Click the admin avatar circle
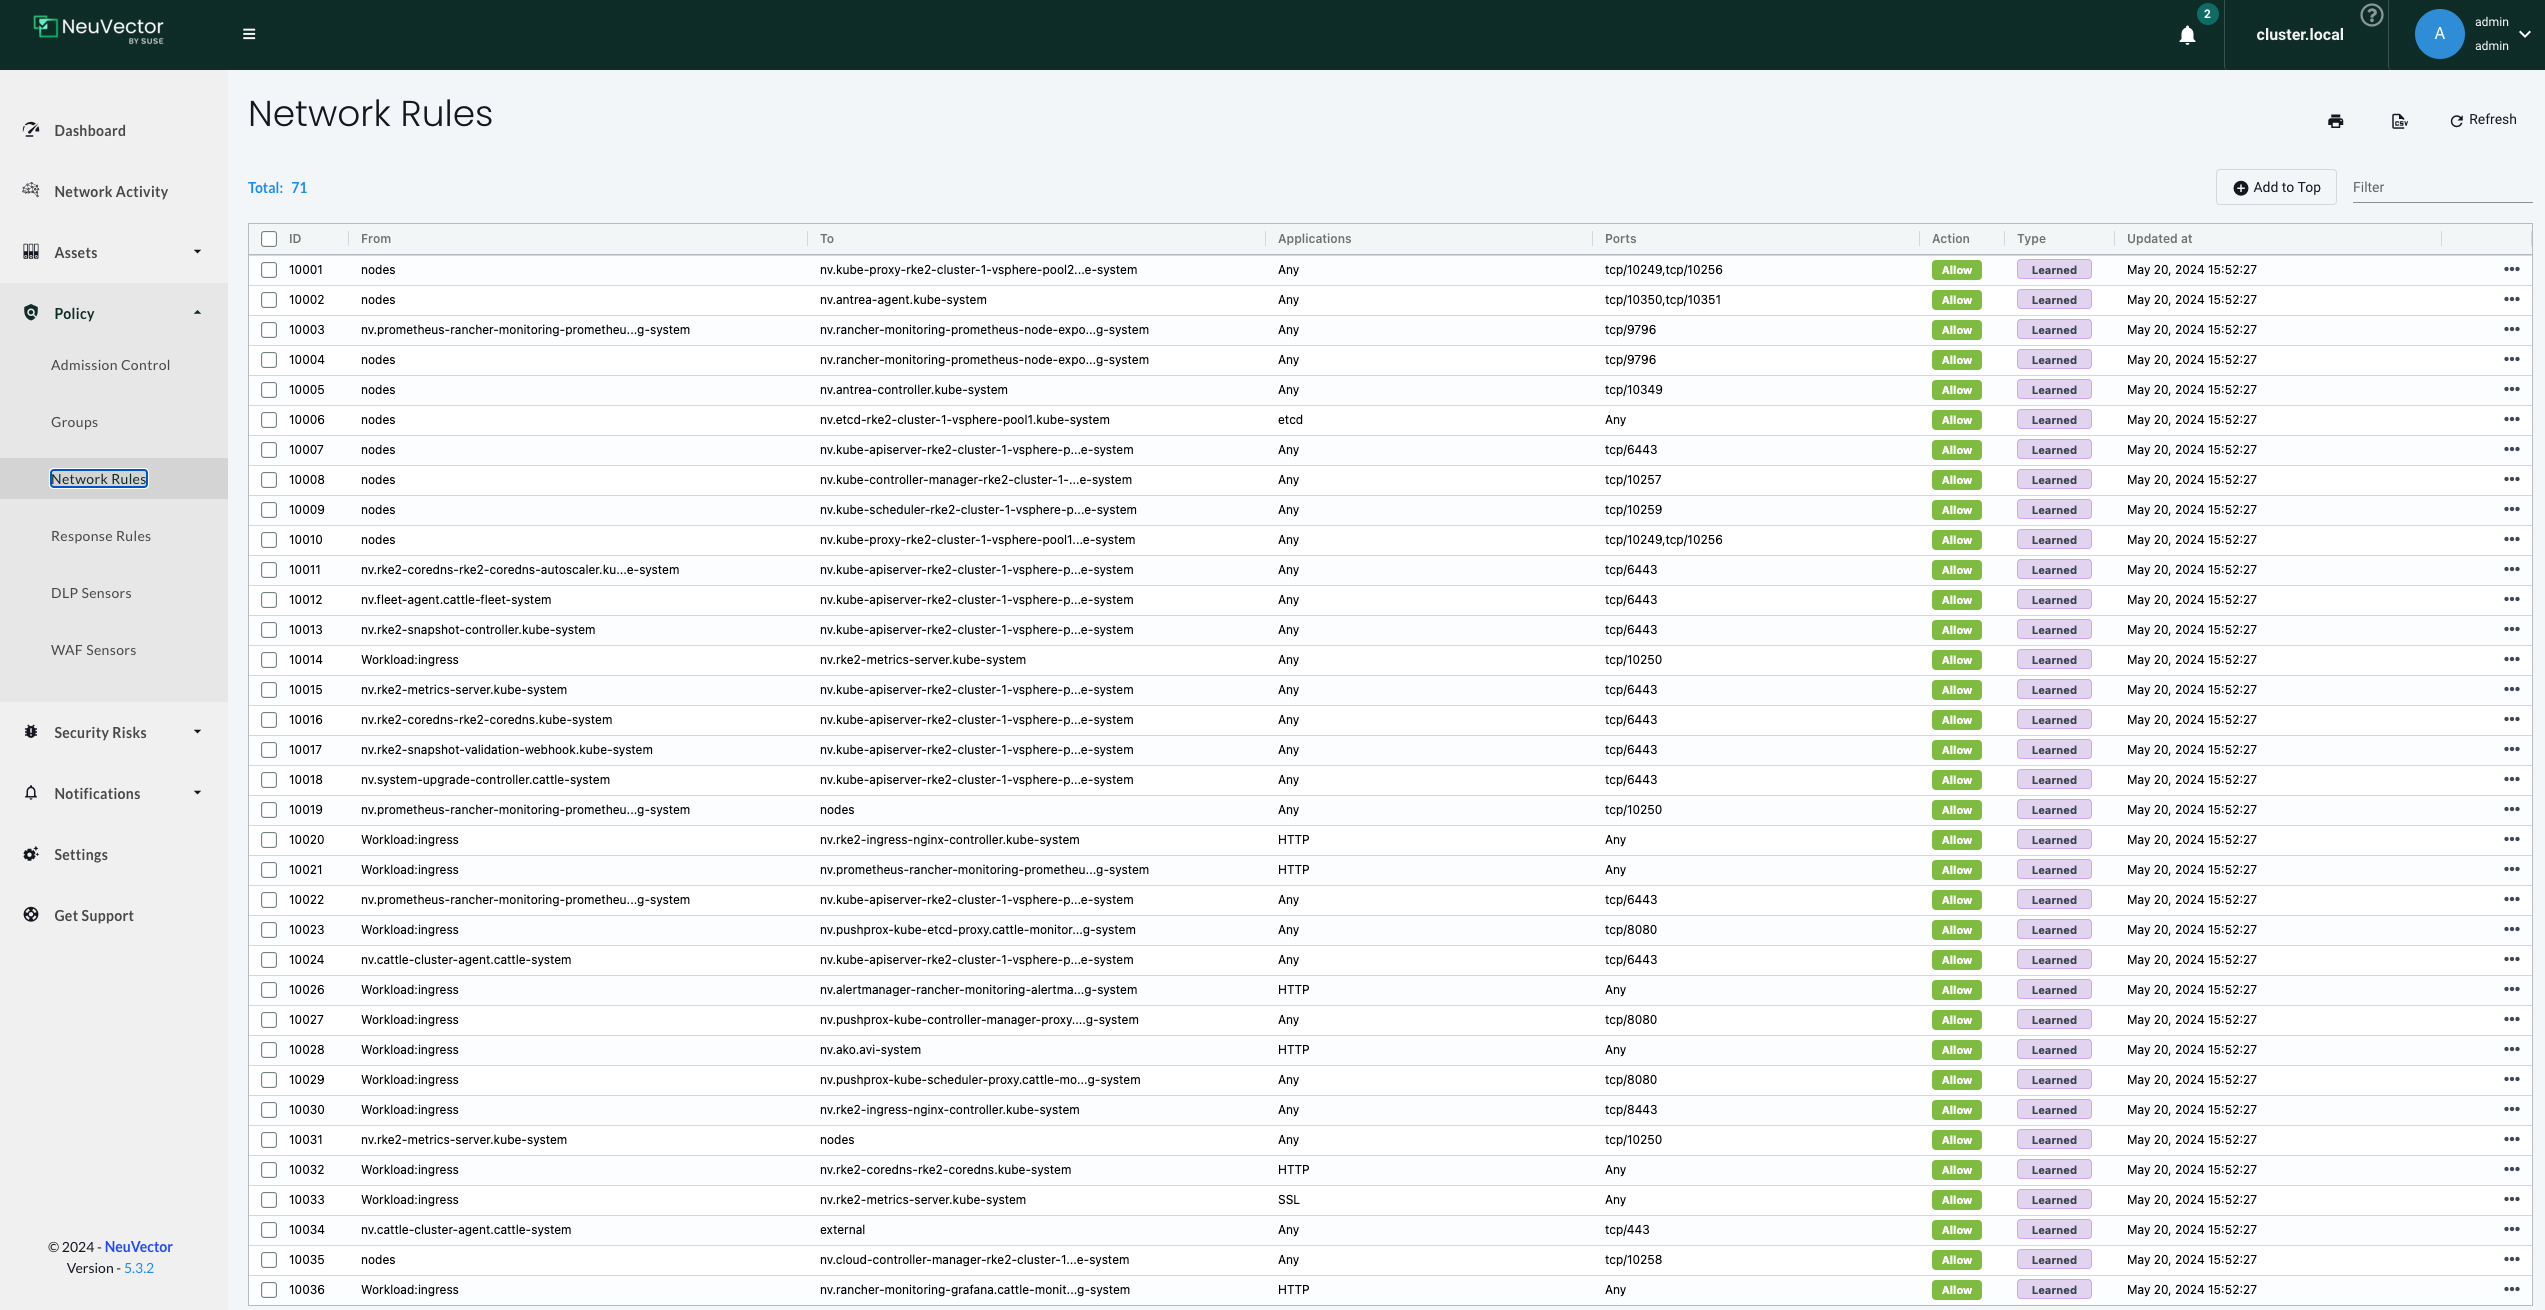2545x1310 pixels. coord(2439,34)
